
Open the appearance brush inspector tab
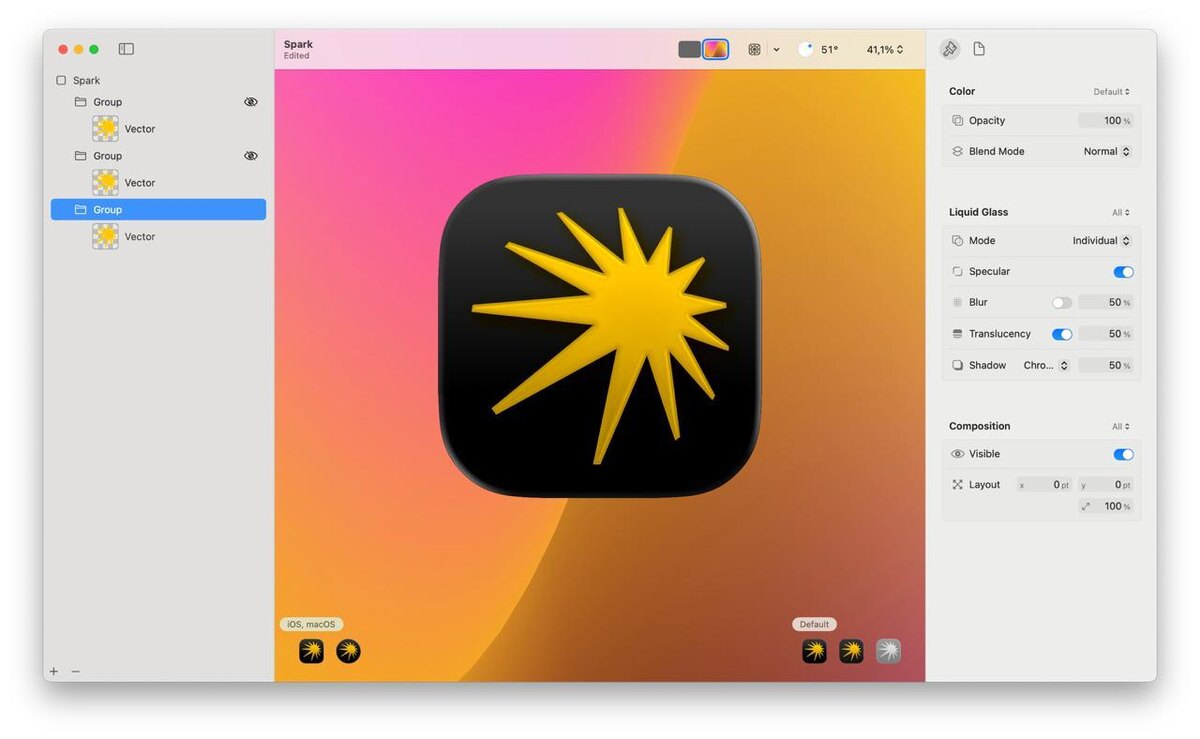click(950, 49)
